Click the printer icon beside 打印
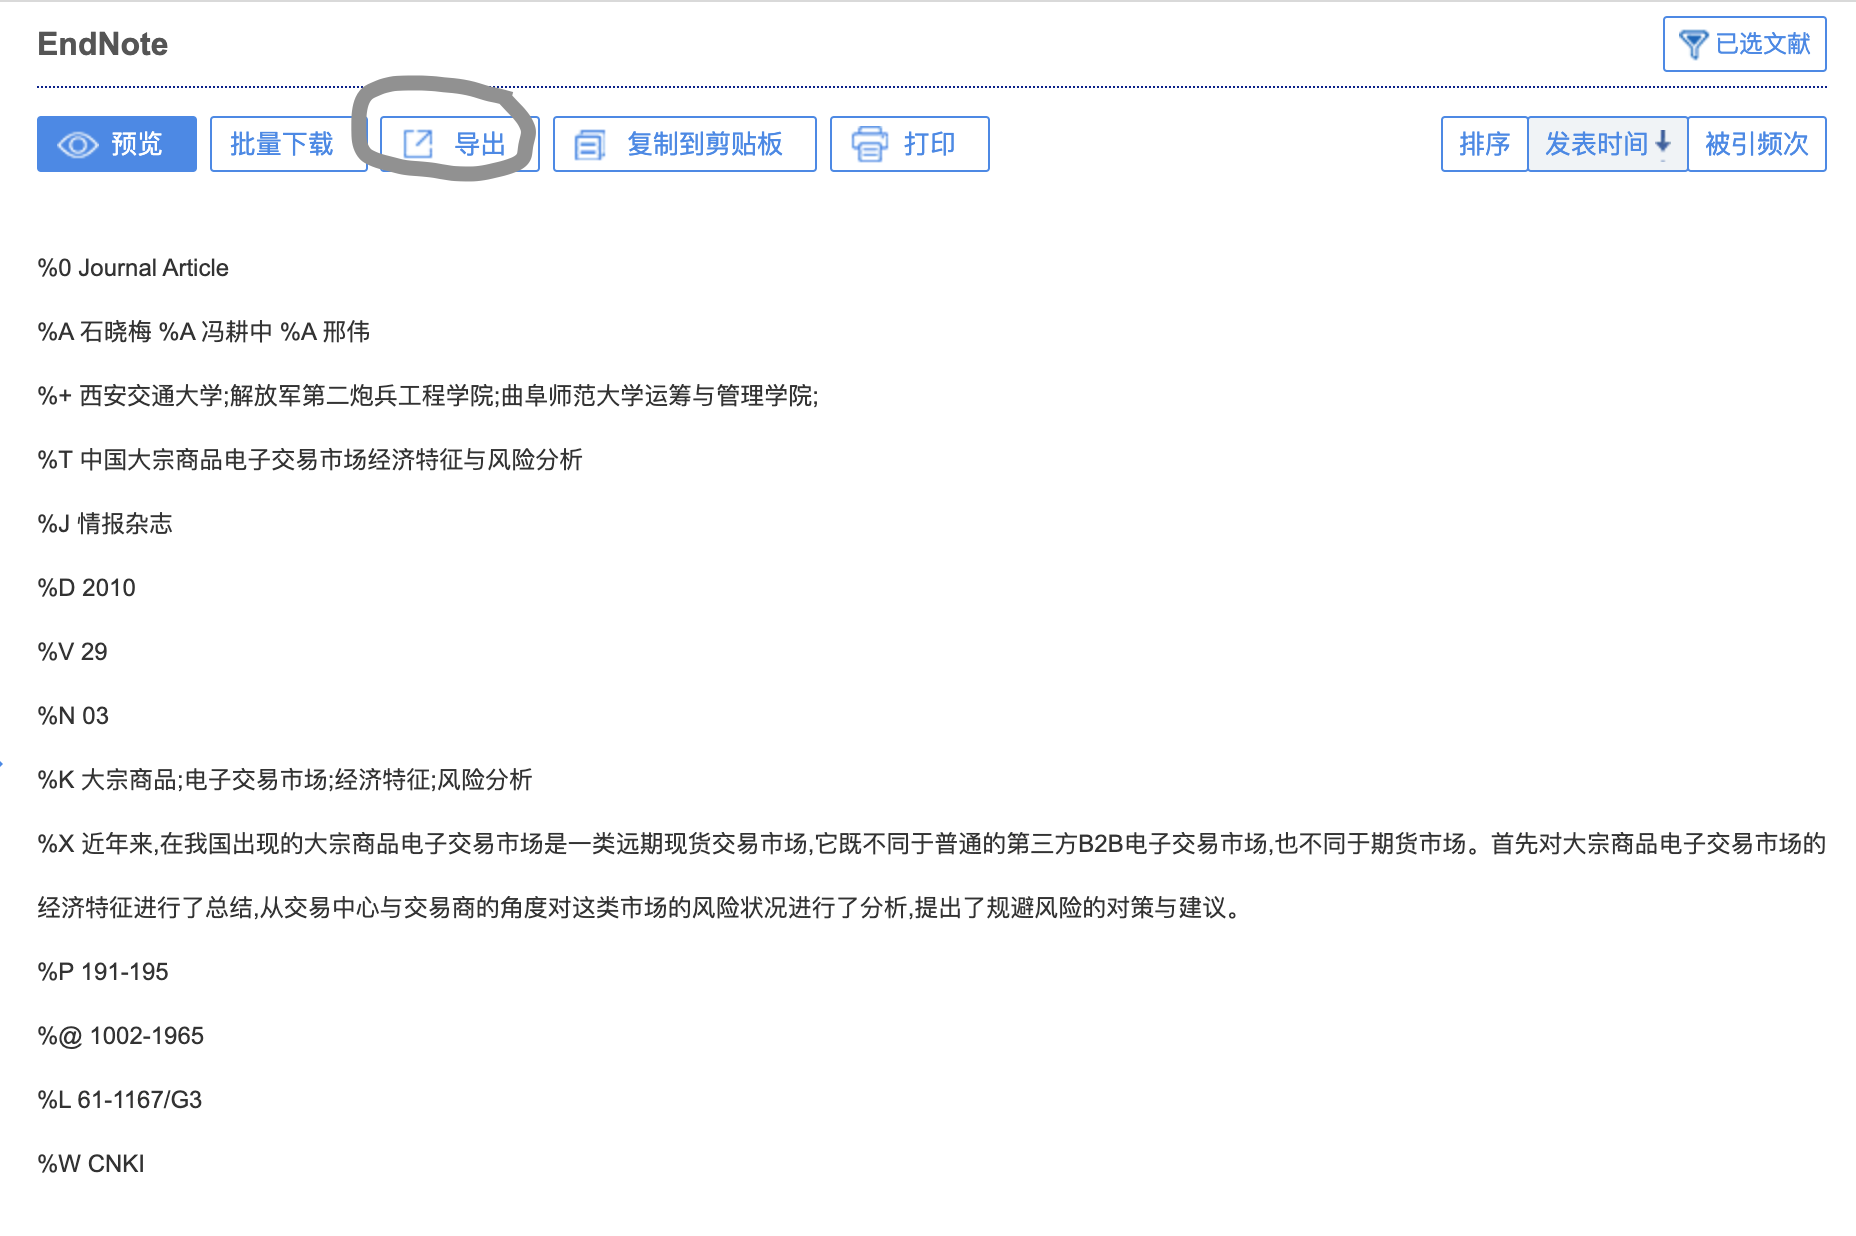 pyautogui.click(x=869, y=144)
